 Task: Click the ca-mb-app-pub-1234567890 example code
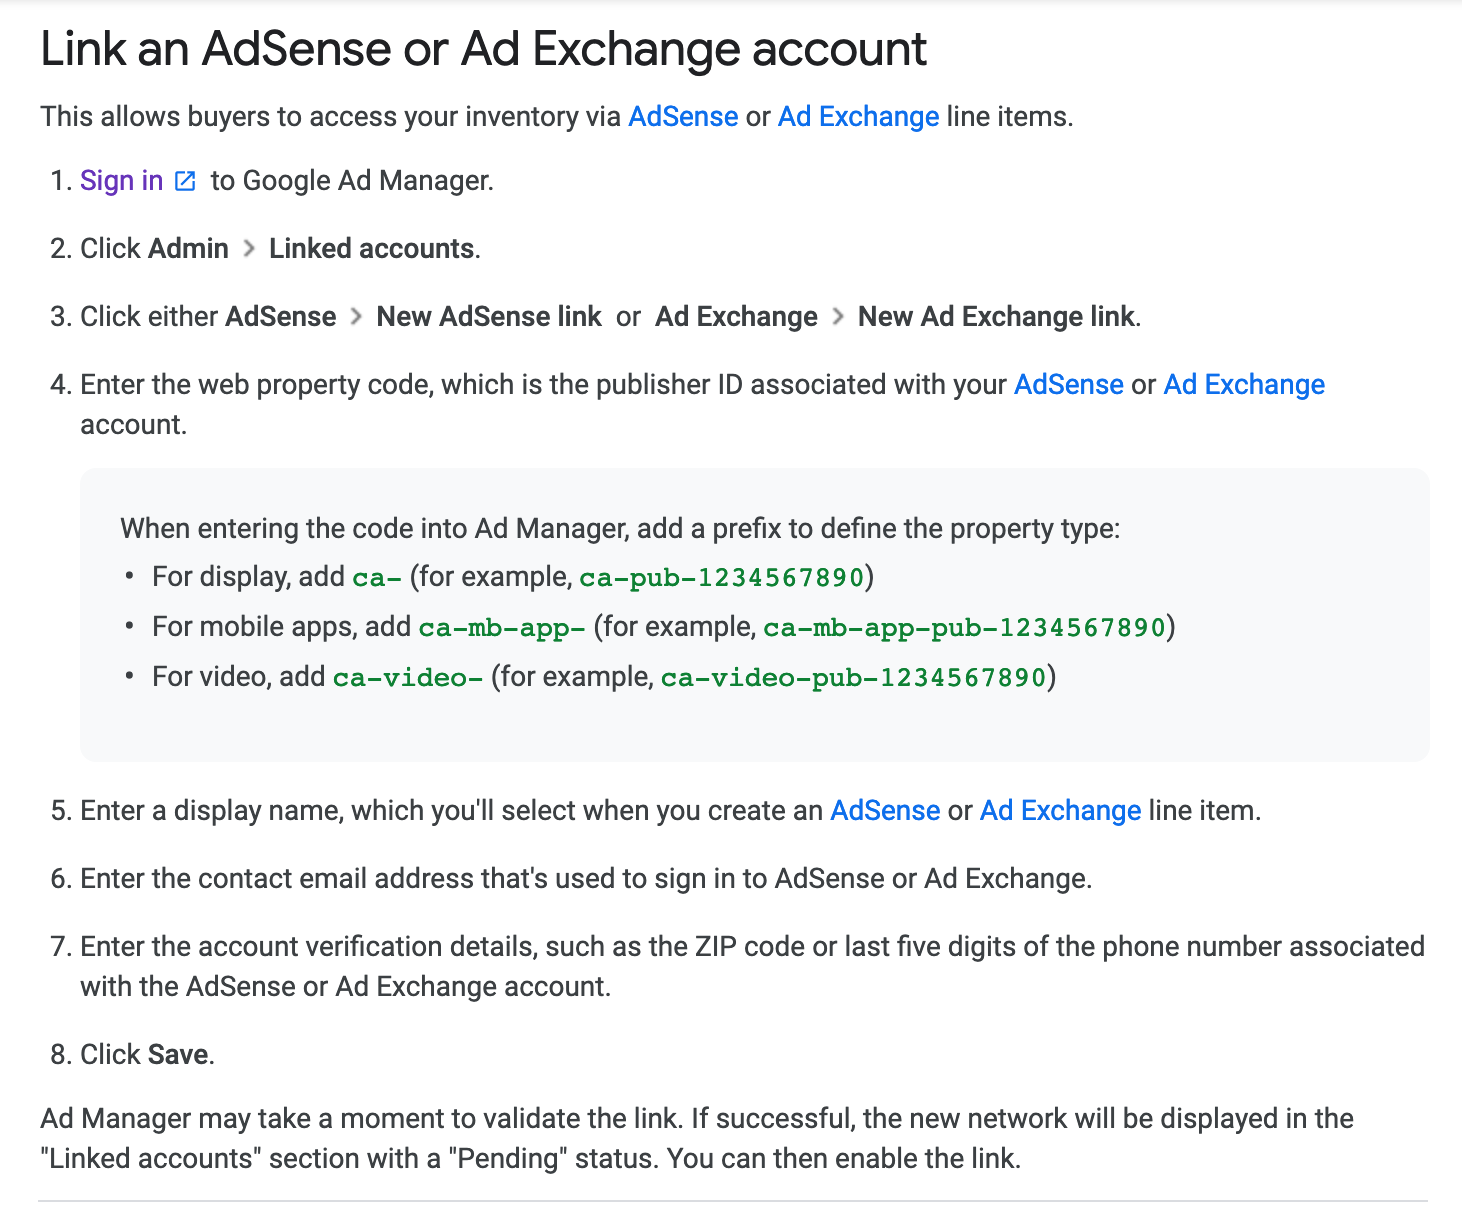coord(964,628)
